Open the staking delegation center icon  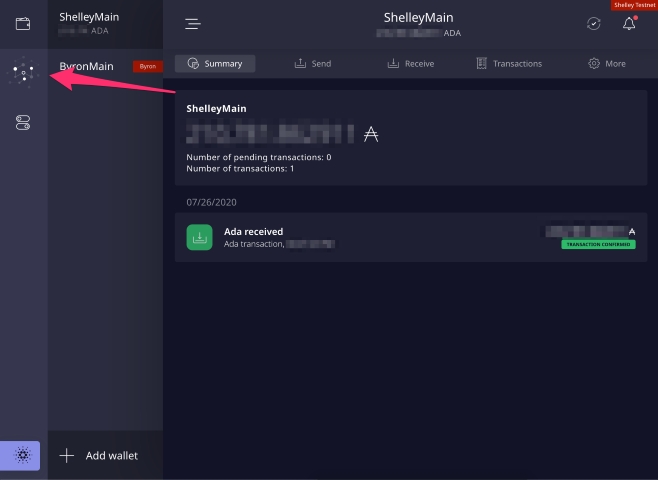coord(23,72)
